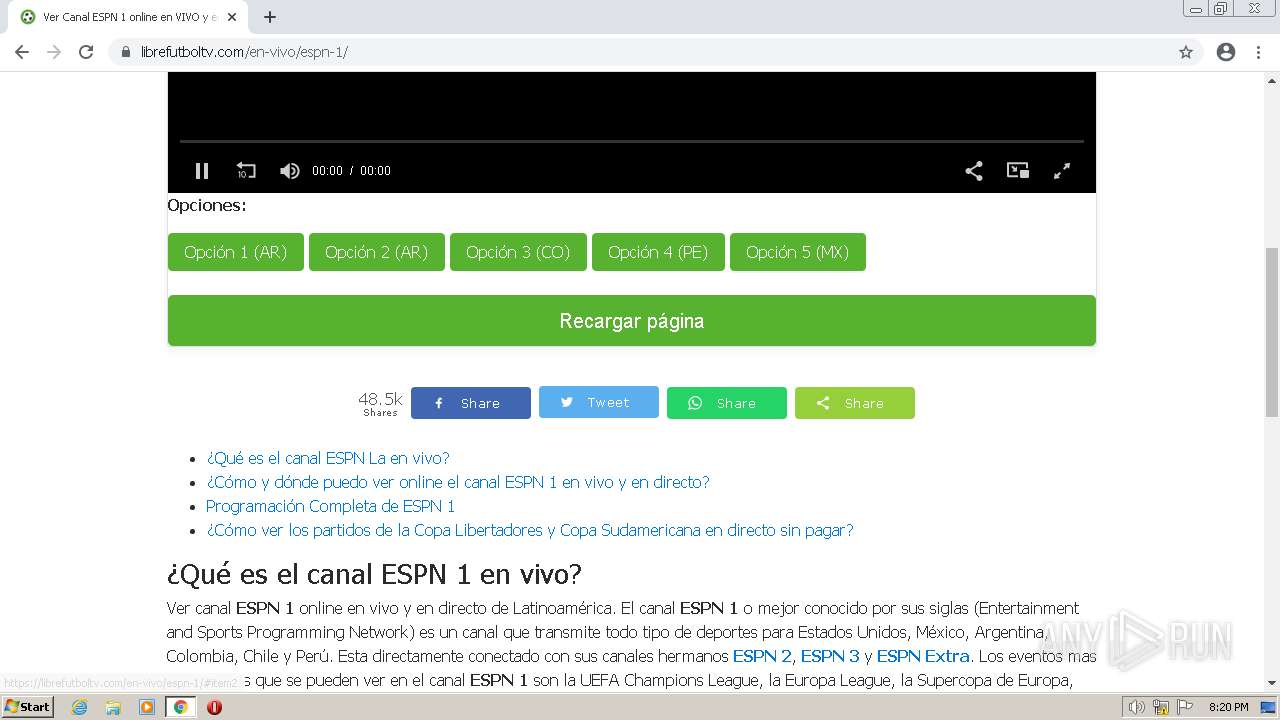Image resolution: width=1280 pixels, height=720 pixels.
Task: Open Copa Libertadores y Sudamericana link
Action: (x=530, y=530)
